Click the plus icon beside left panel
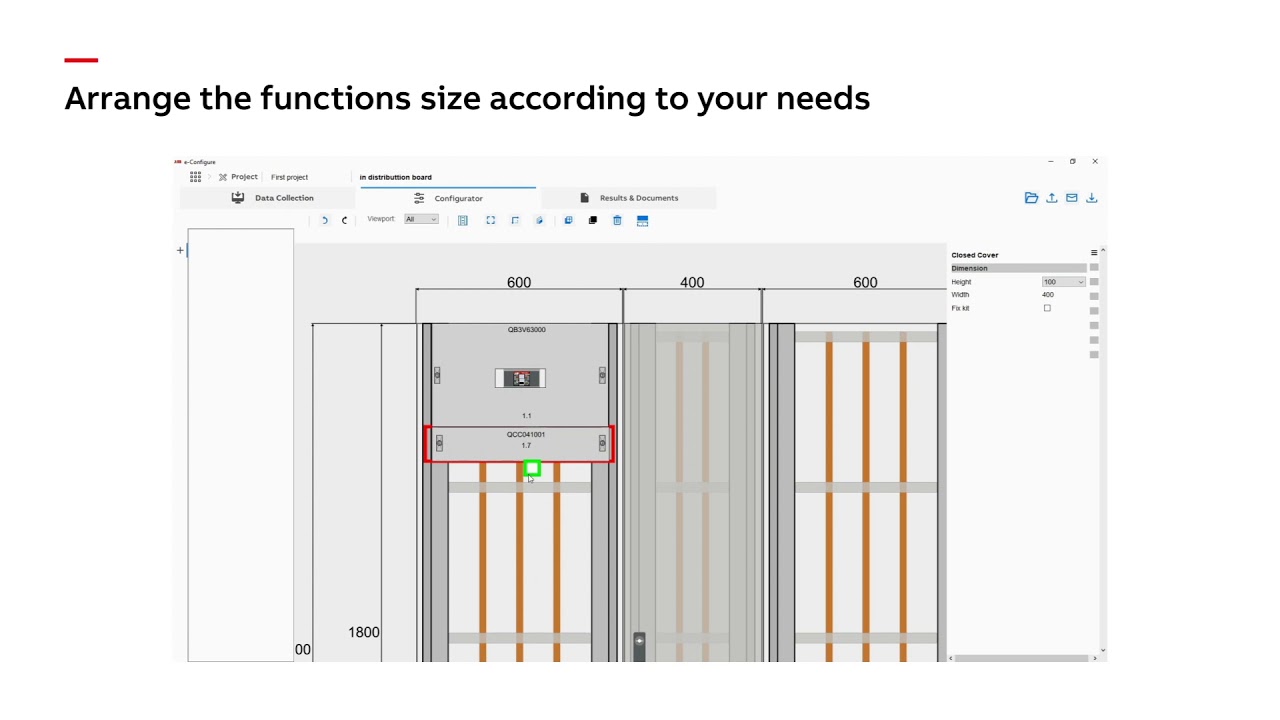The height and width of the screenshot is (720, 1280). [x=180, y=250]
